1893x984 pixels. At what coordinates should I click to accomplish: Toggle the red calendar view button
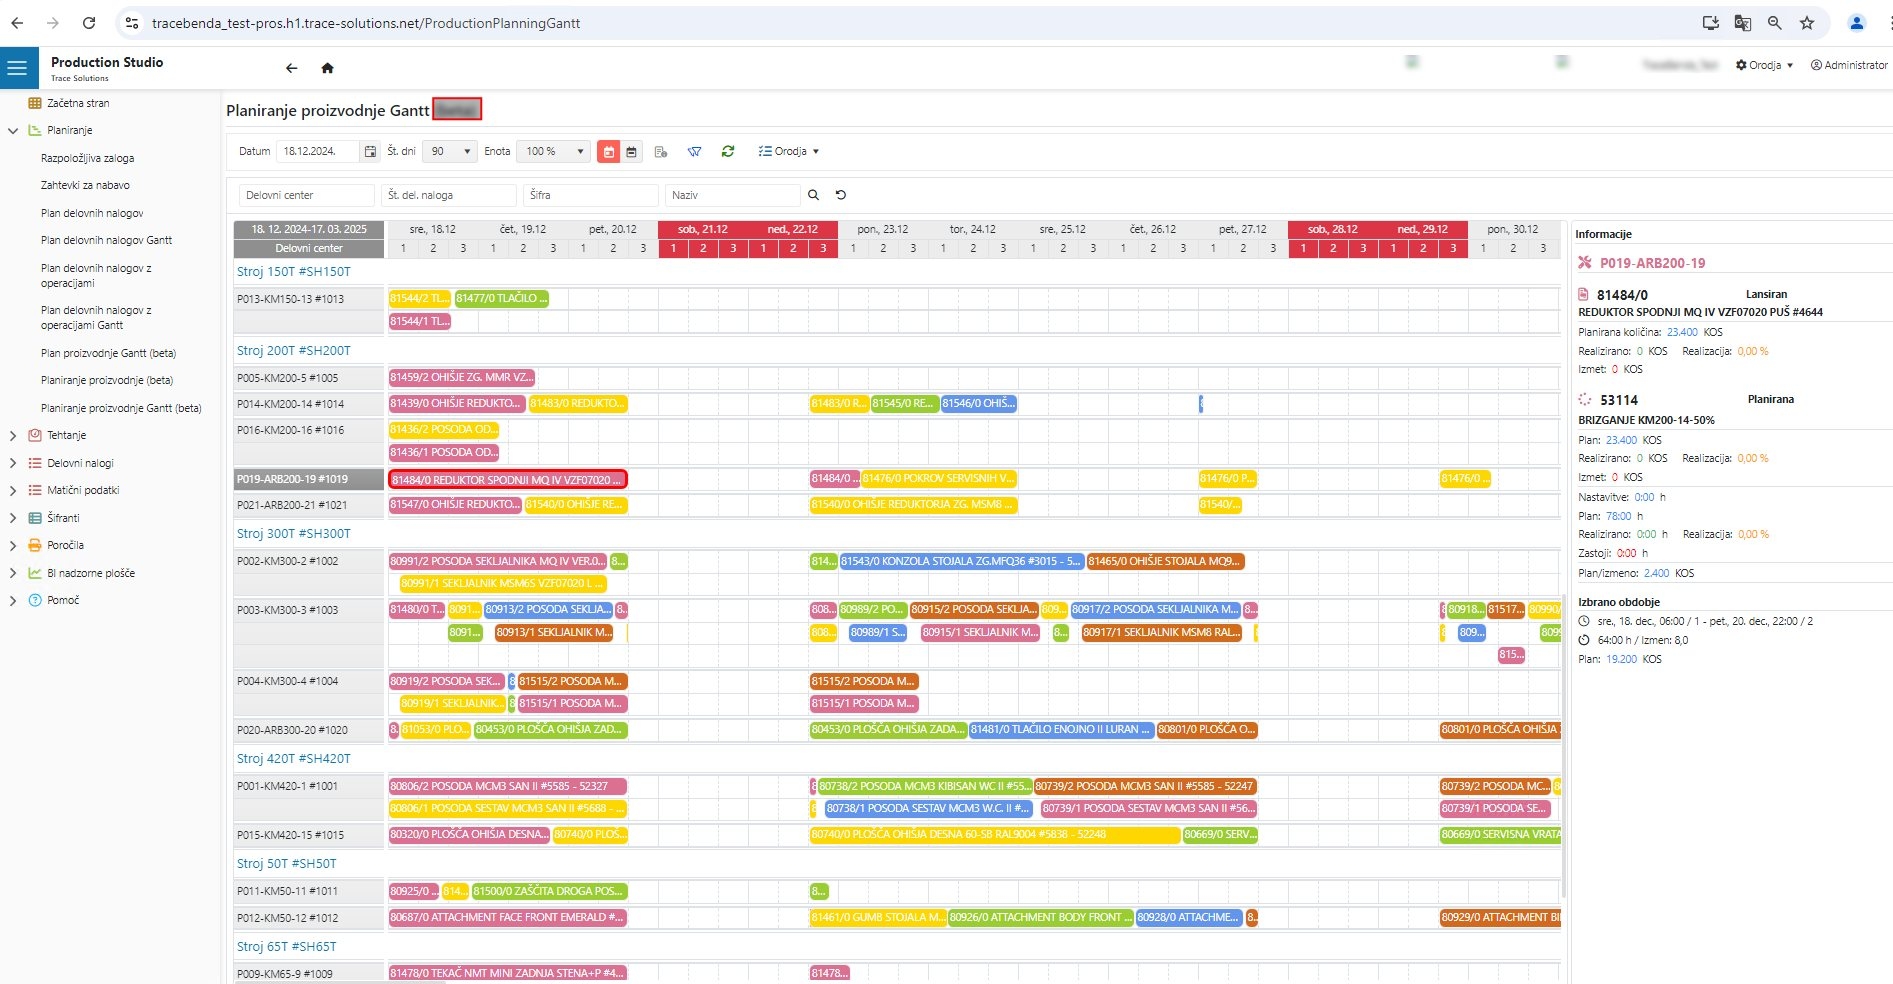point(608,151)
